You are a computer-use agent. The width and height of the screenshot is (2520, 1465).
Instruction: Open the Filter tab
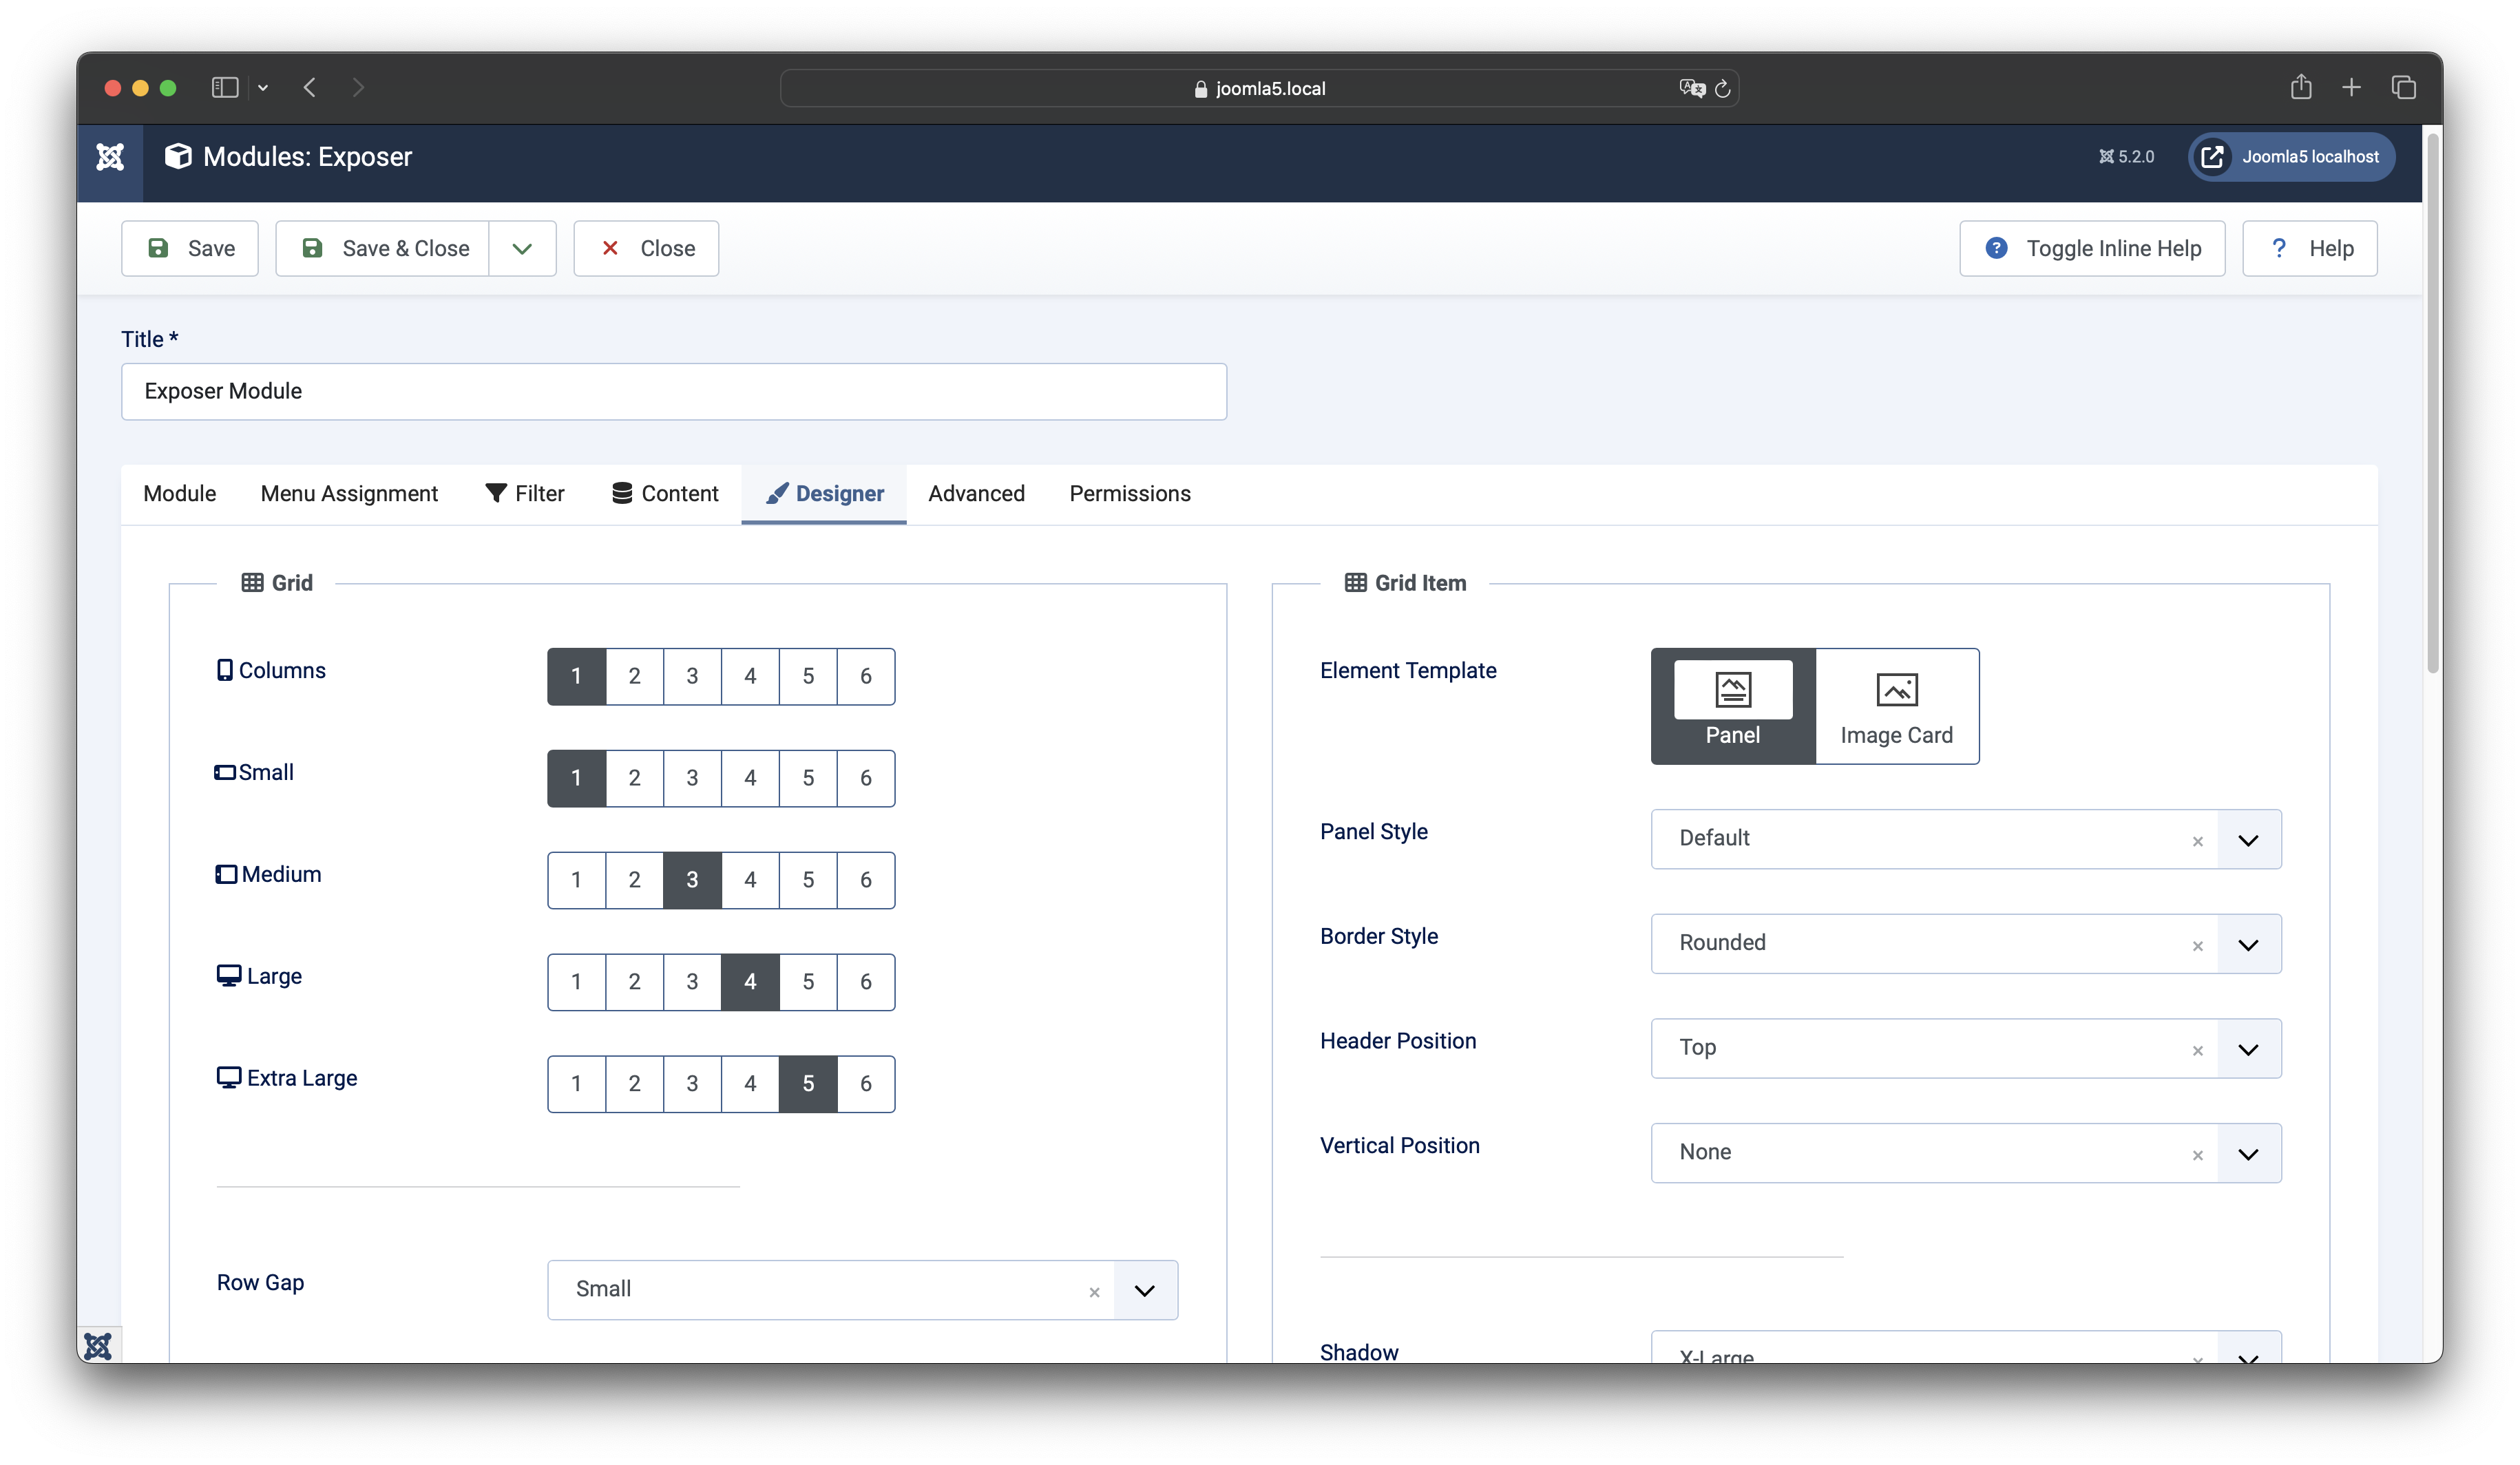(525, 494)
